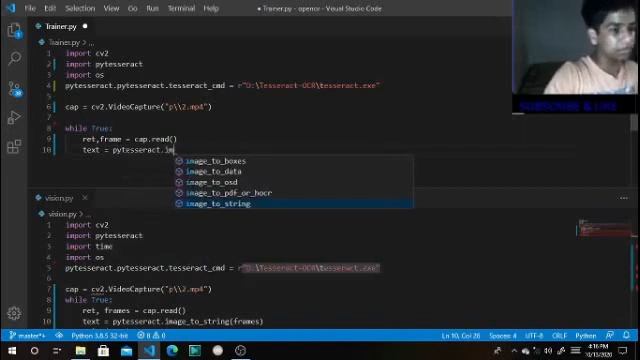Image resolution: width=640 pixels, height=360 pixels.
Task: Open the Search view in activity bar
Action: 14,58
